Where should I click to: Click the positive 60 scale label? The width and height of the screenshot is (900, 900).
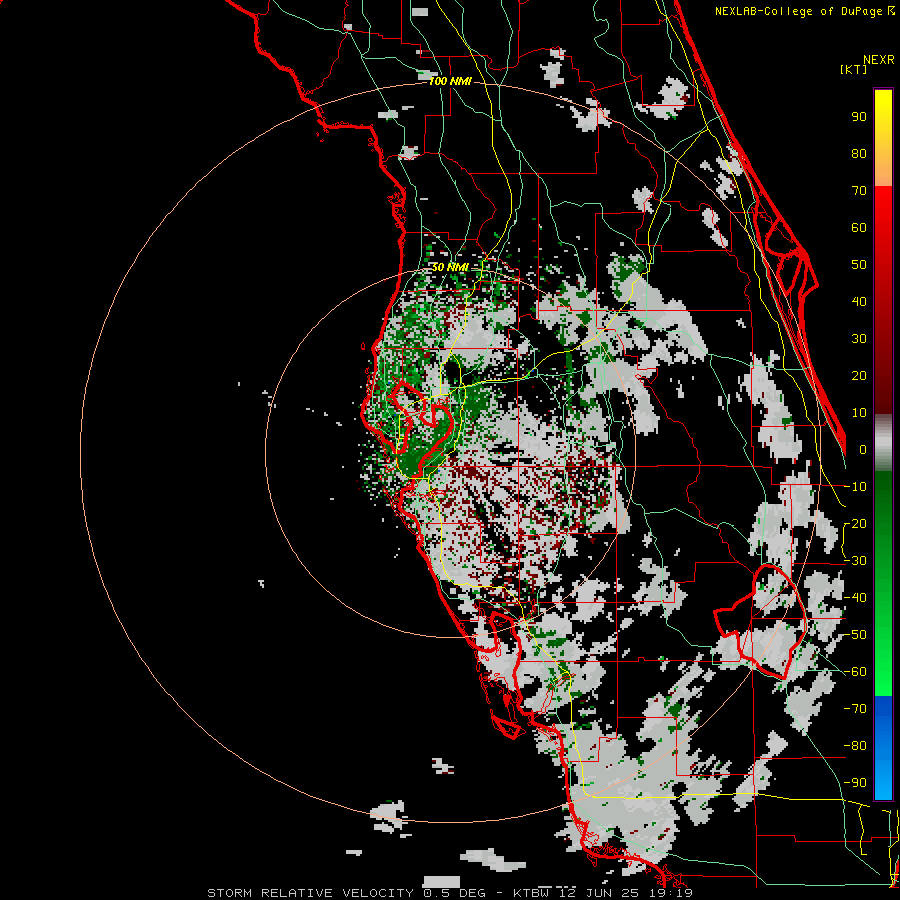tap(859, 227)
